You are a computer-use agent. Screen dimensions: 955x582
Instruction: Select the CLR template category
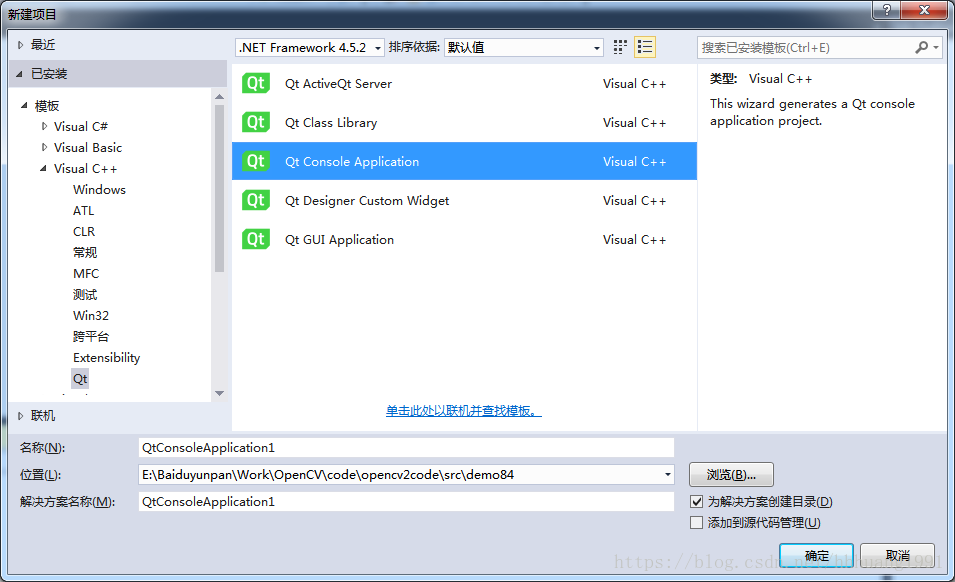pyautogui.click(x=84, y=231)
